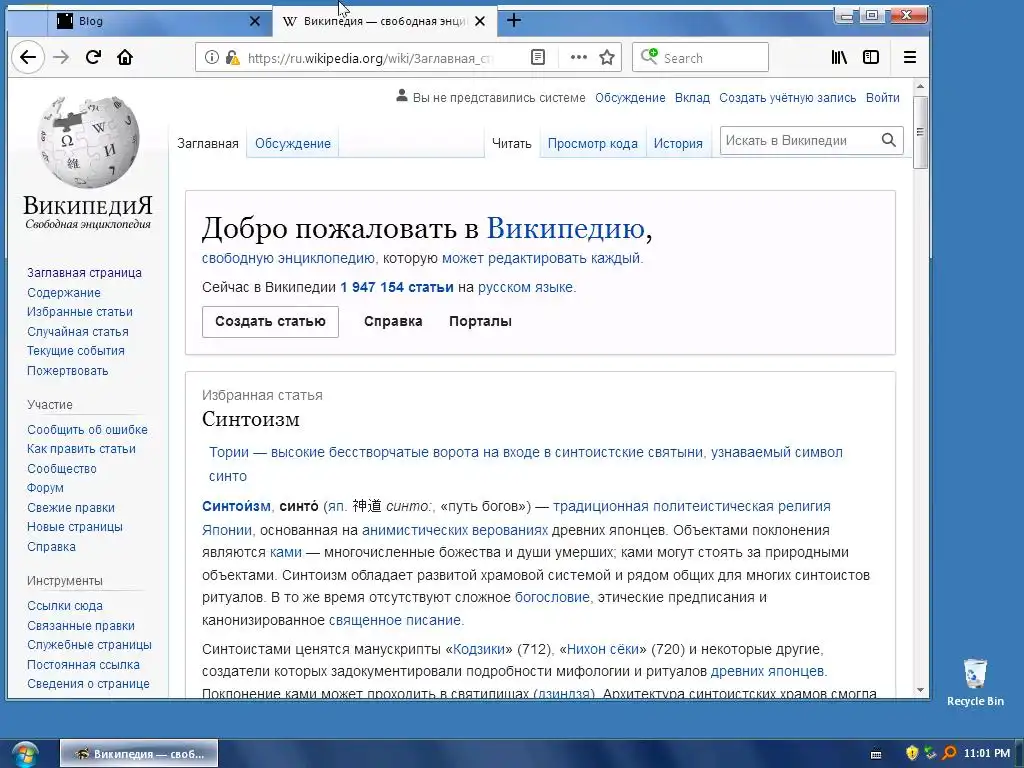Bookmark this page with star icon
Image resolution: width=1024 pixels, height=768 pixels.
pos(607,57)
